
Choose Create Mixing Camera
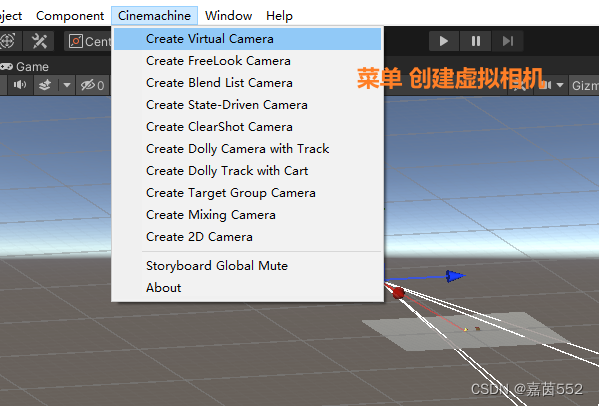coord(248,215)
